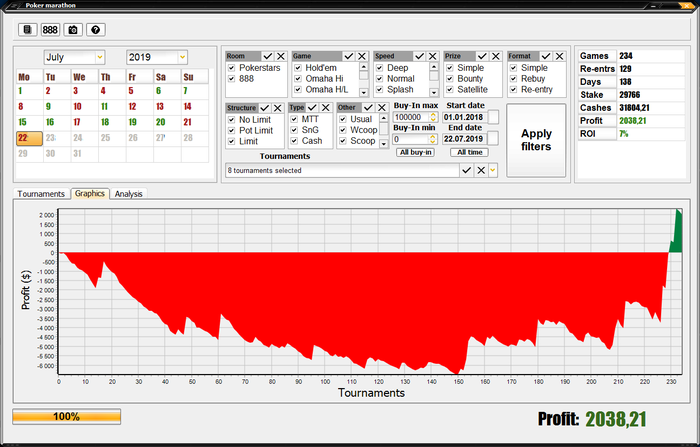Uncheck all in Other filter
The image size is (700, 447).
tap(382, 108)
